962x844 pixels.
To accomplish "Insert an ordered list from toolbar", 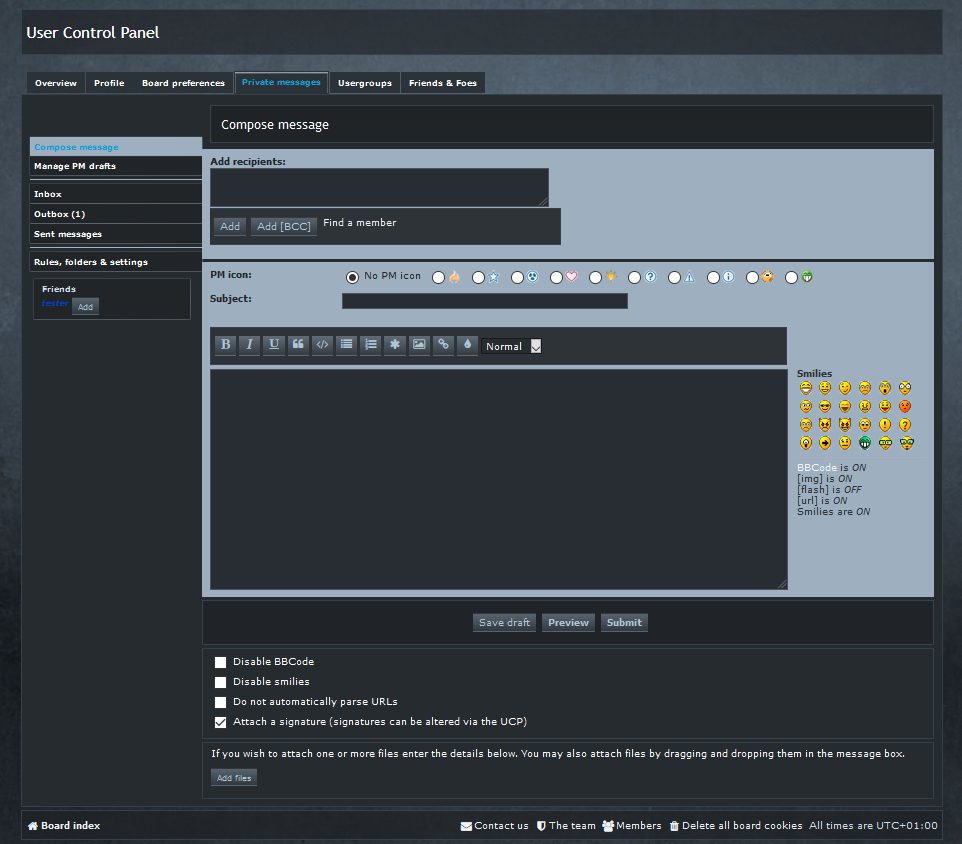I will (370, 345).
